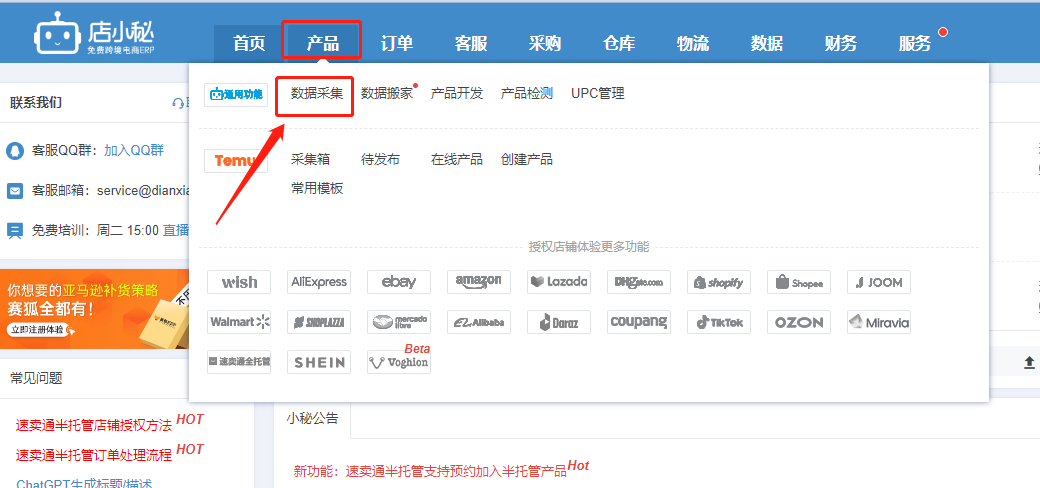Open Temu 常用模板
This screenshot has height=488, width=1040.
317,188
